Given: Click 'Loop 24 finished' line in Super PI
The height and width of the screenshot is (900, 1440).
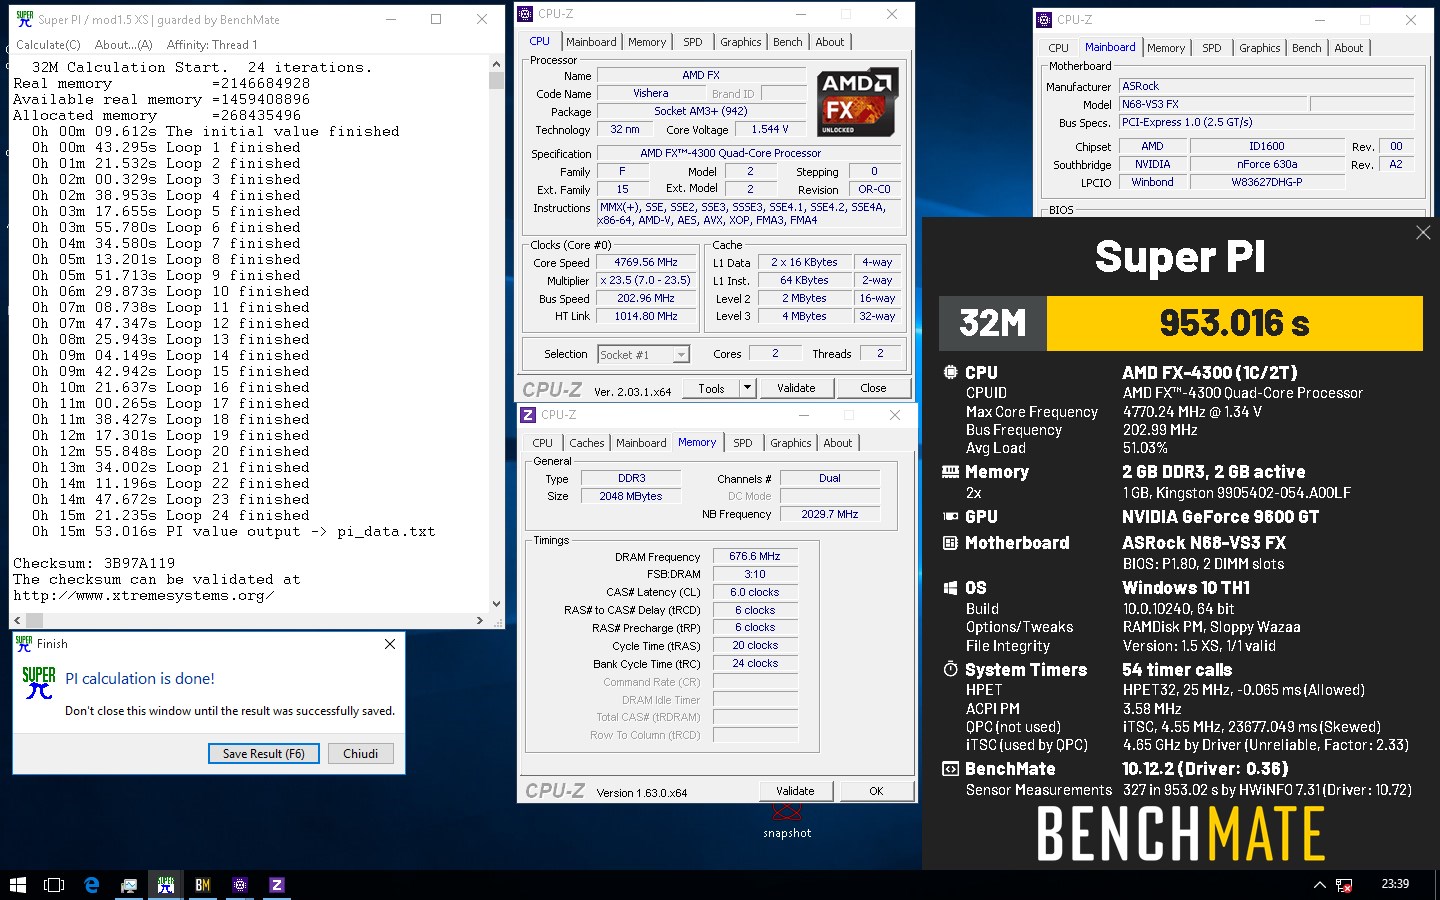Looking at the screenshot, I should coord(171,515).
